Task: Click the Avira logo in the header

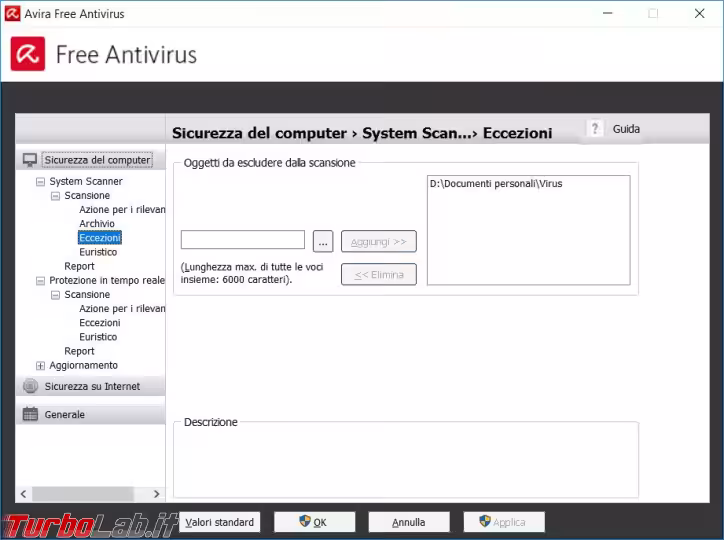Action: (28, 54)
